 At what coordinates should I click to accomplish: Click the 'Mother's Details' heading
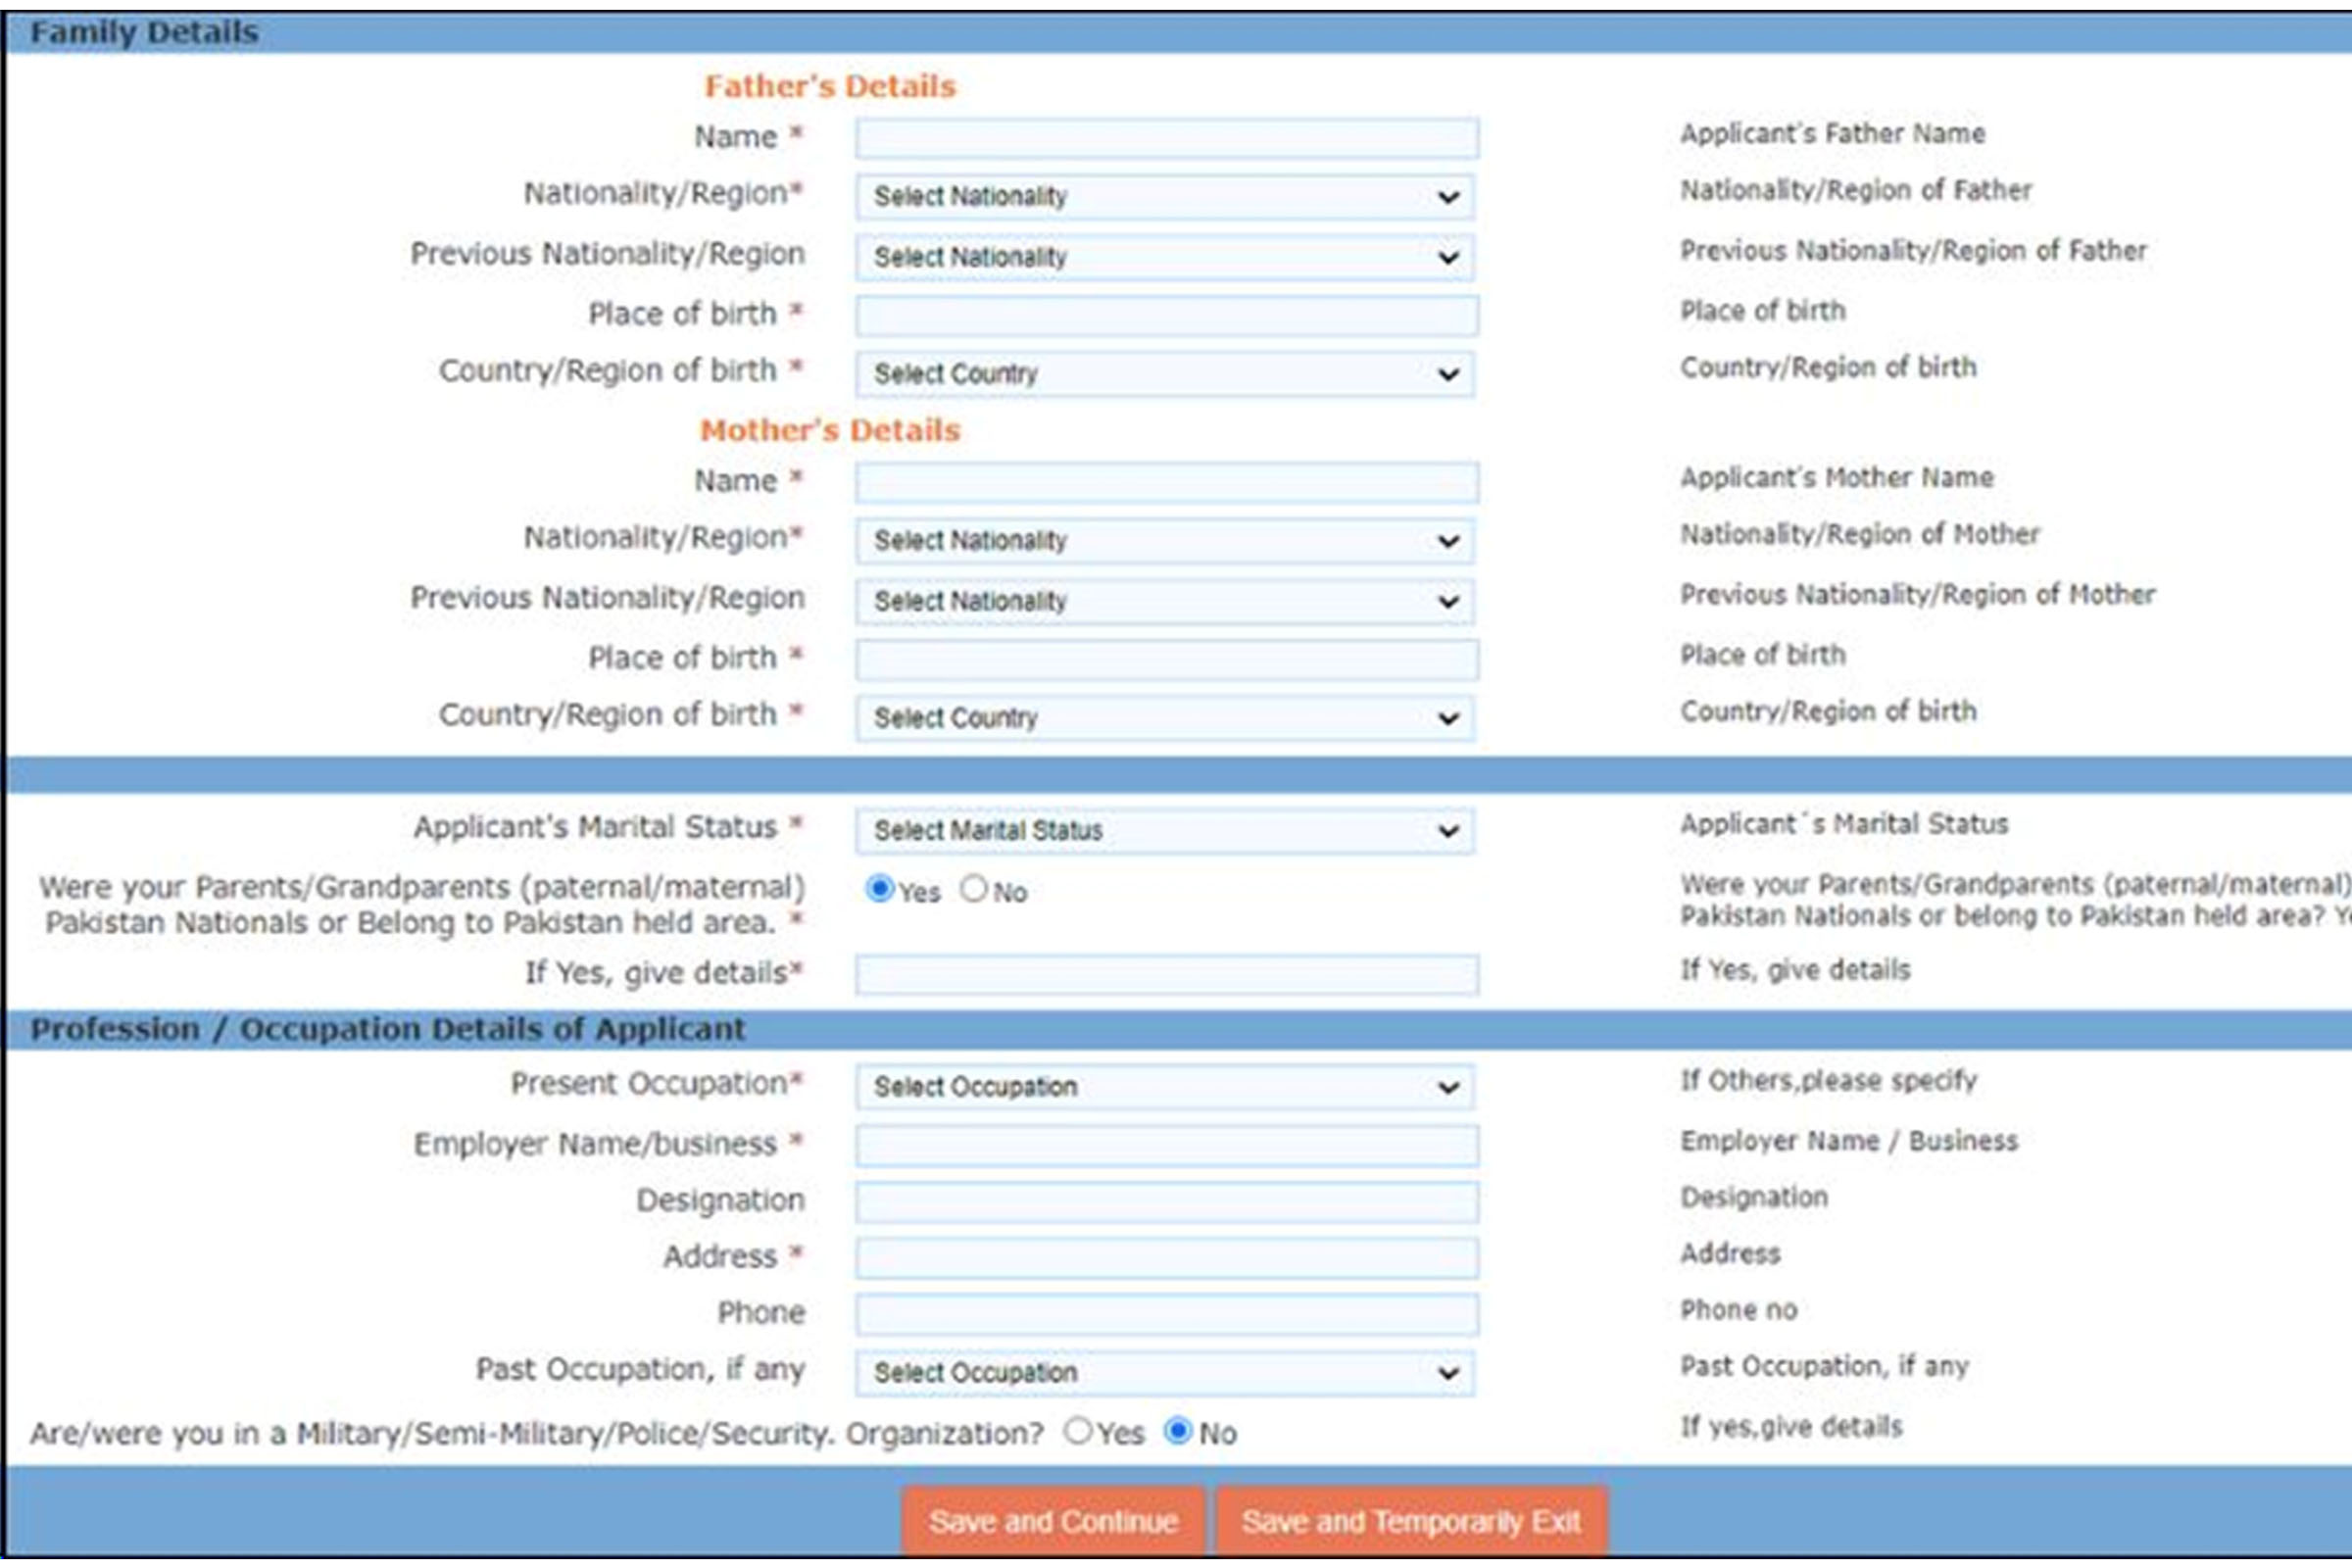tap(830, 430)
